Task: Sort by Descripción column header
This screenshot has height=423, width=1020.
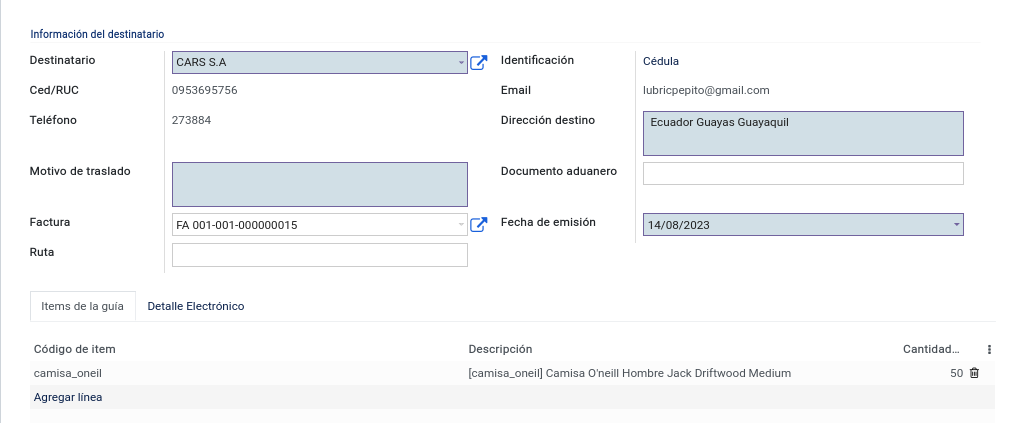Action: [500, 349]
